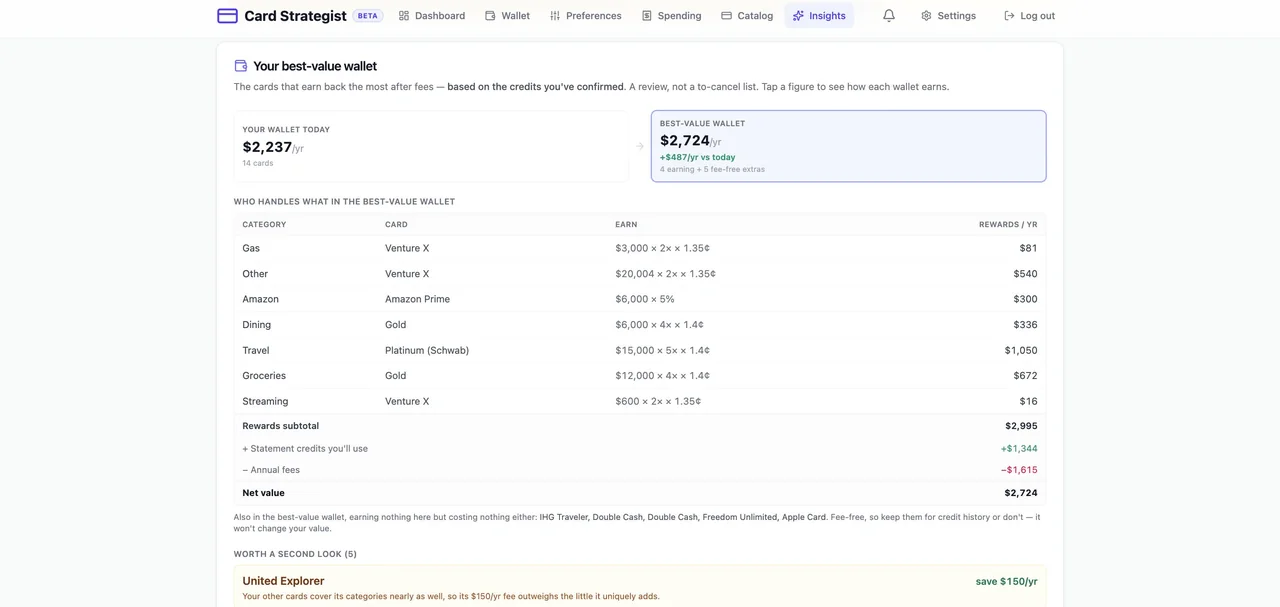Screen dimensions: 1280x607
Task: Click the "Worth a second look (5)" heading
Action: pyautogui.click(x=295, y=554)
